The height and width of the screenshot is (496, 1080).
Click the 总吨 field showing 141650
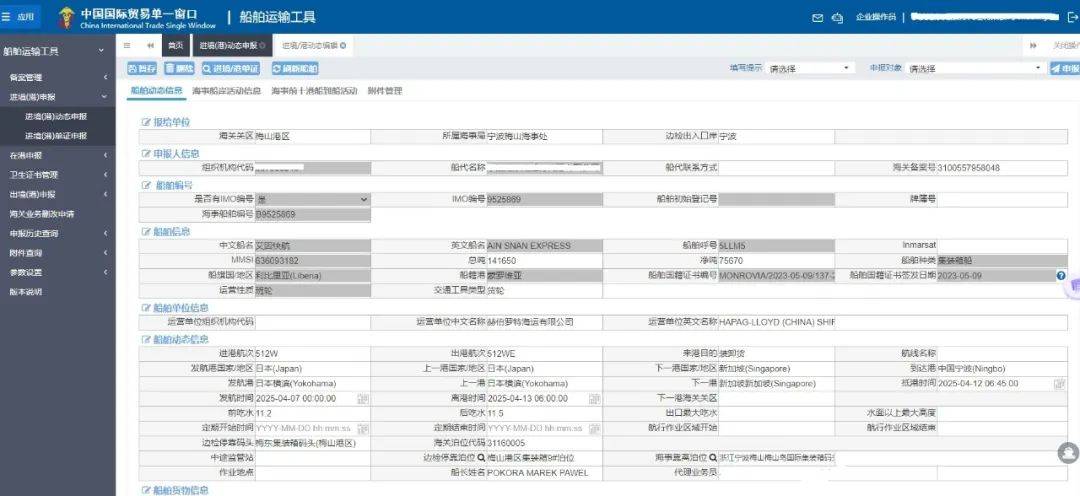point(544,260)
